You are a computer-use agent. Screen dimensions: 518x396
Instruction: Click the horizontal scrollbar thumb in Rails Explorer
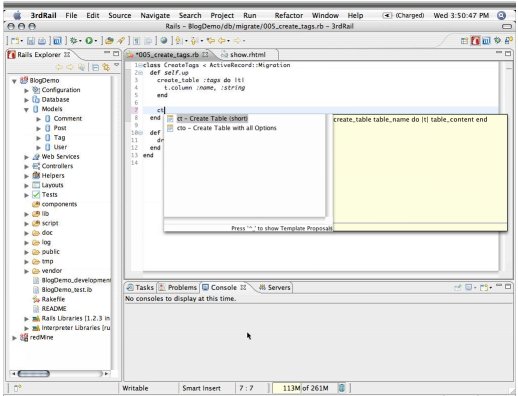point(34,374)
